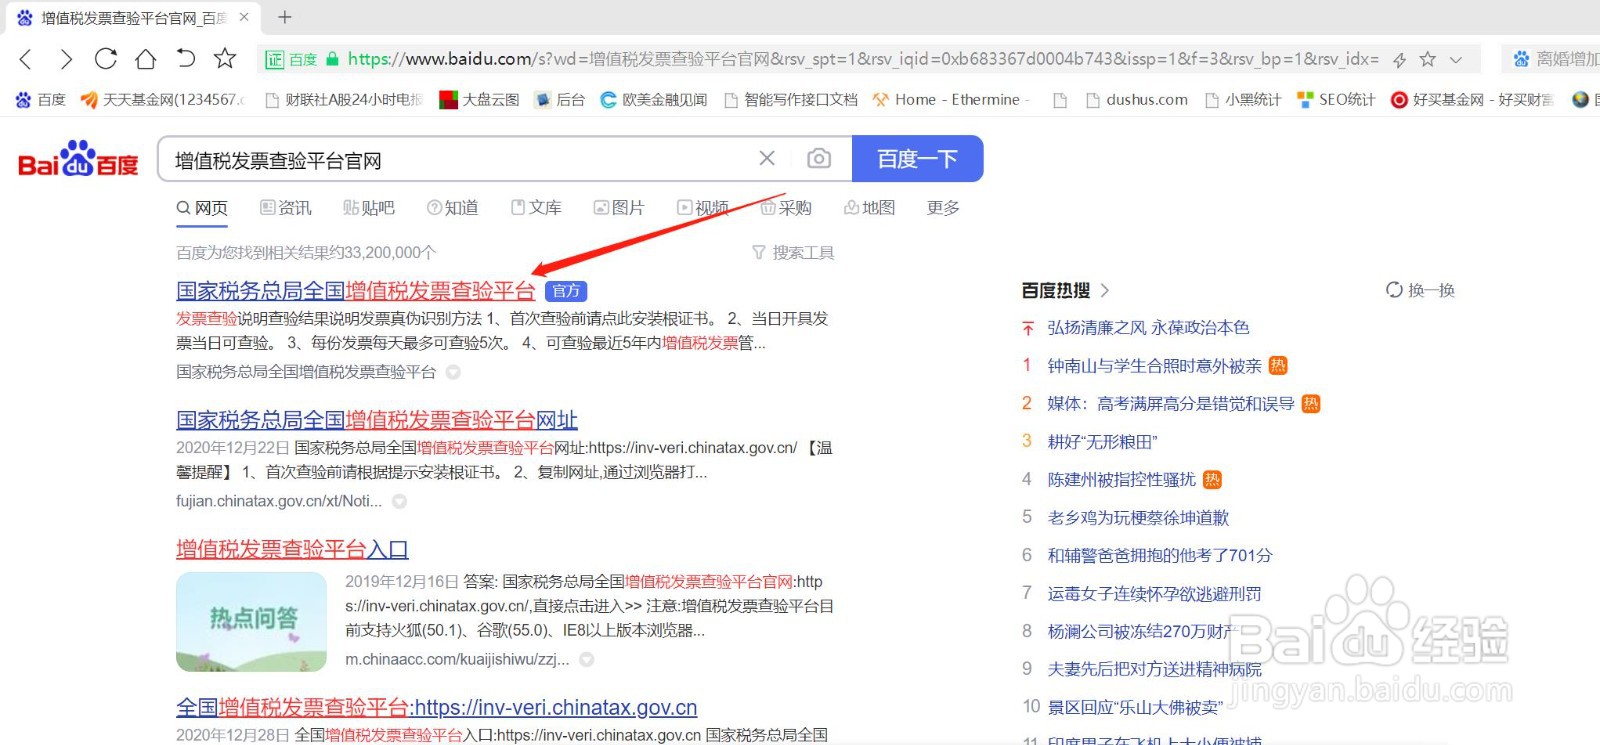Open hot search 耕好"无形粮田"
Screen dimensions: 1600x745
click(x=1102, y=442)
